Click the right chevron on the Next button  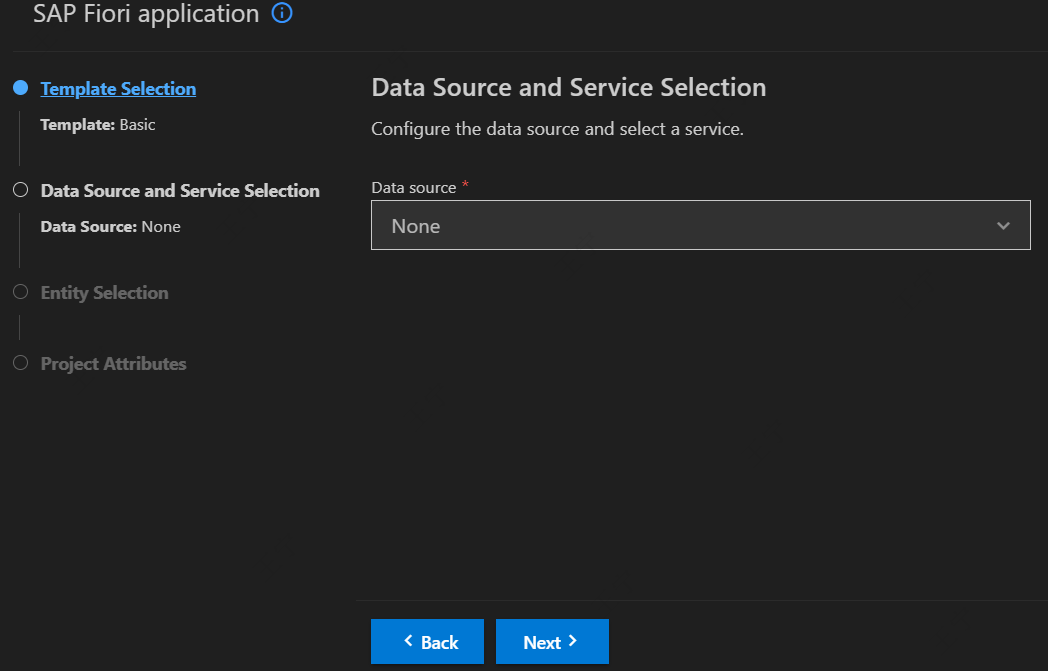click(573, 641)
